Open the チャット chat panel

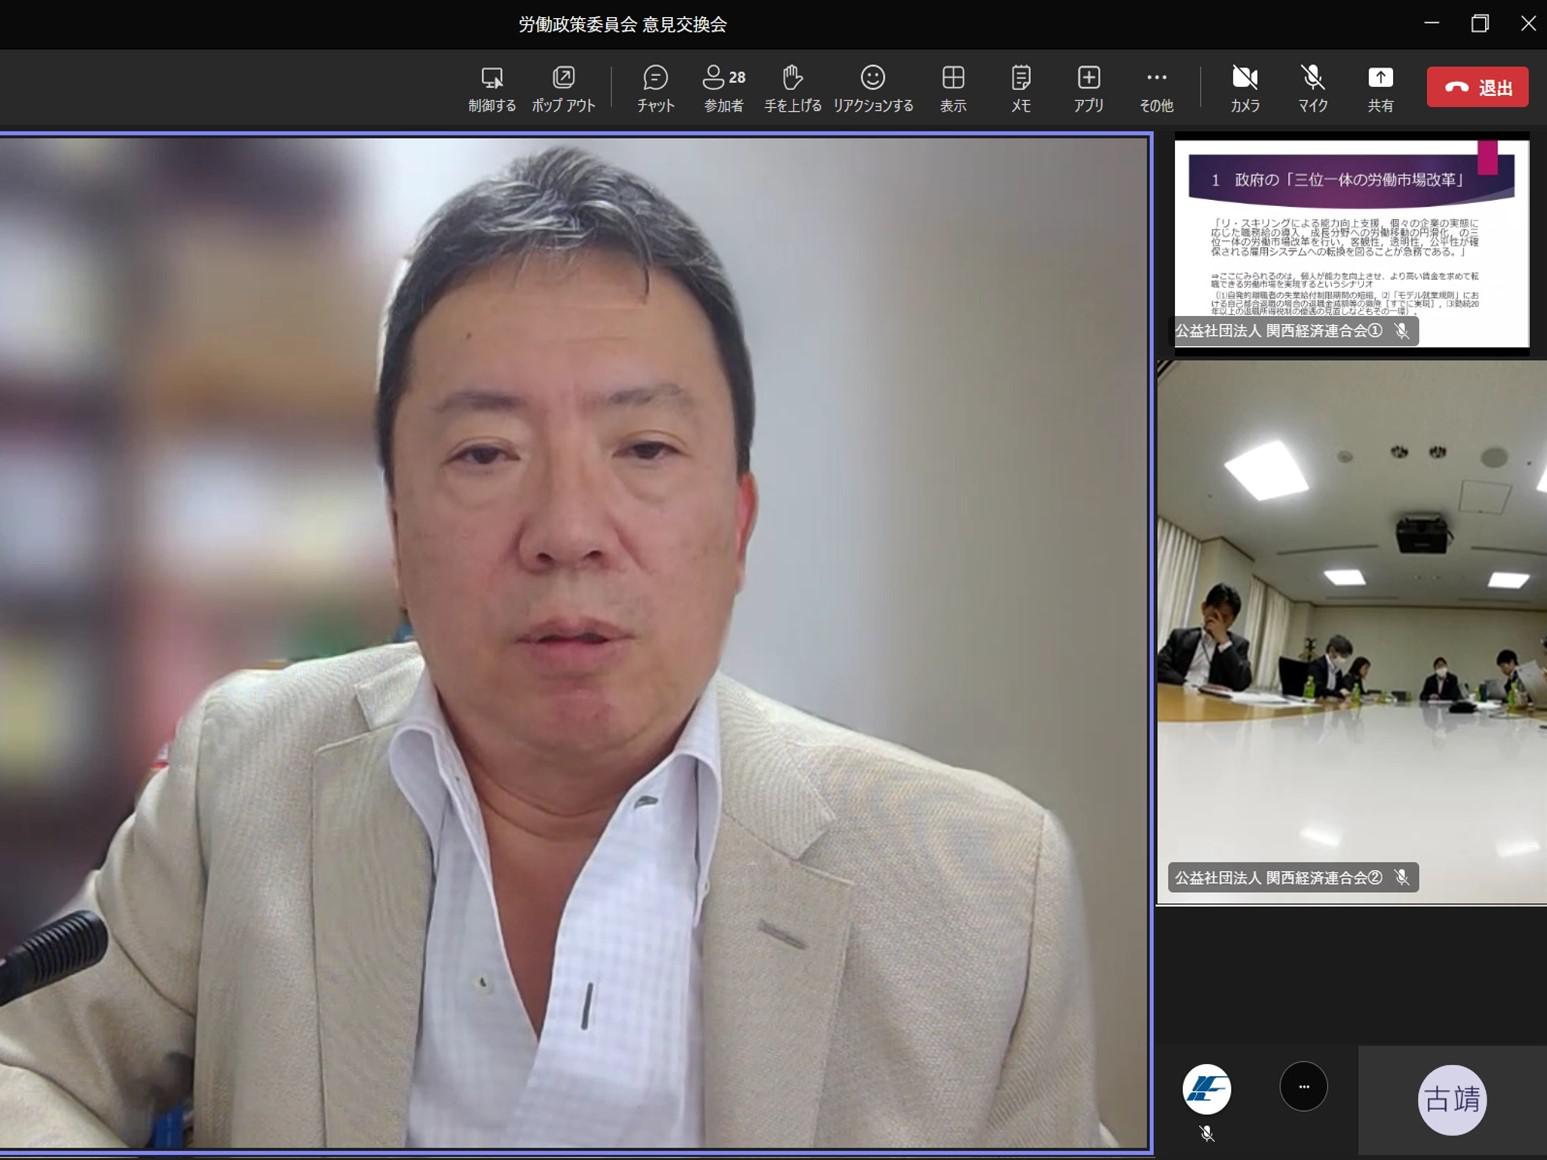point(655,88)
